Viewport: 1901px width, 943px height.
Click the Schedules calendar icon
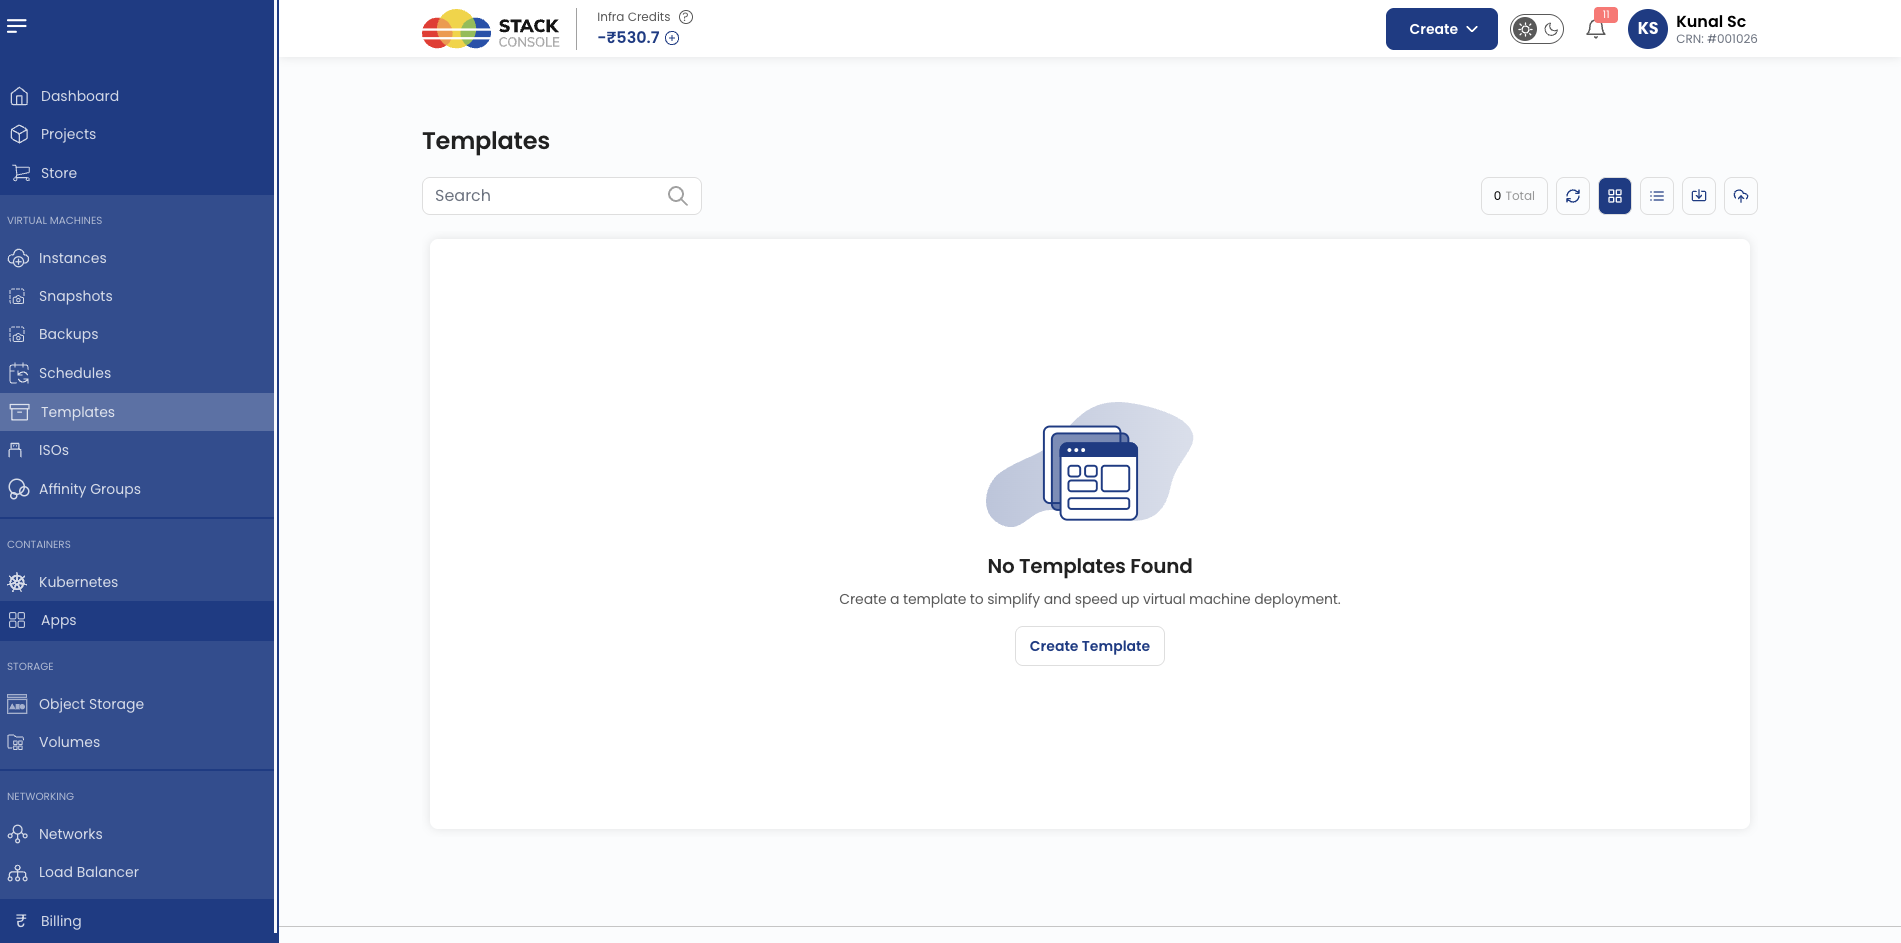[x=19, y=373]
